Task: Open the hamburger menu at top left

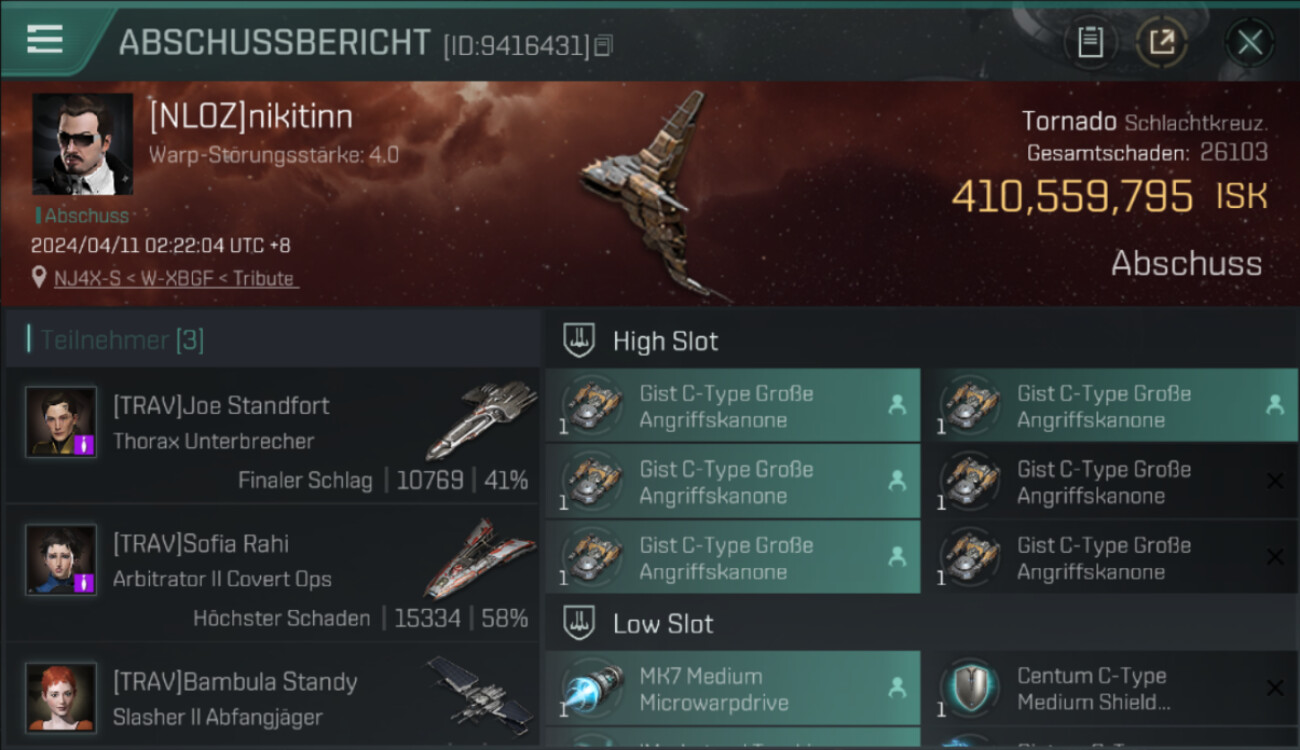Action: 45,39
